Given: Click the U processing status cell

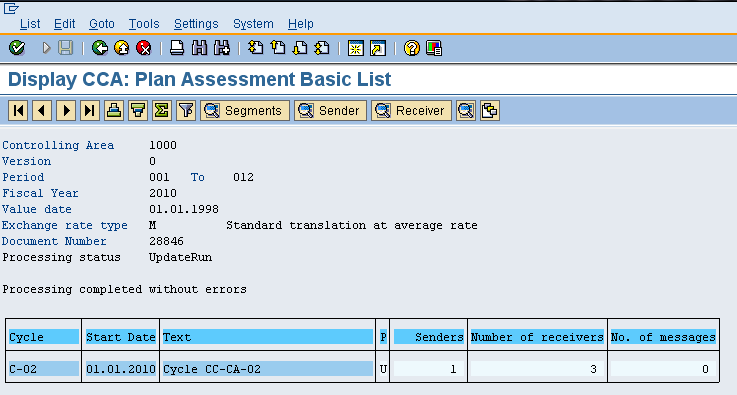Looking at the screenshot, I should pyautogui.click(x=383, y=369).
